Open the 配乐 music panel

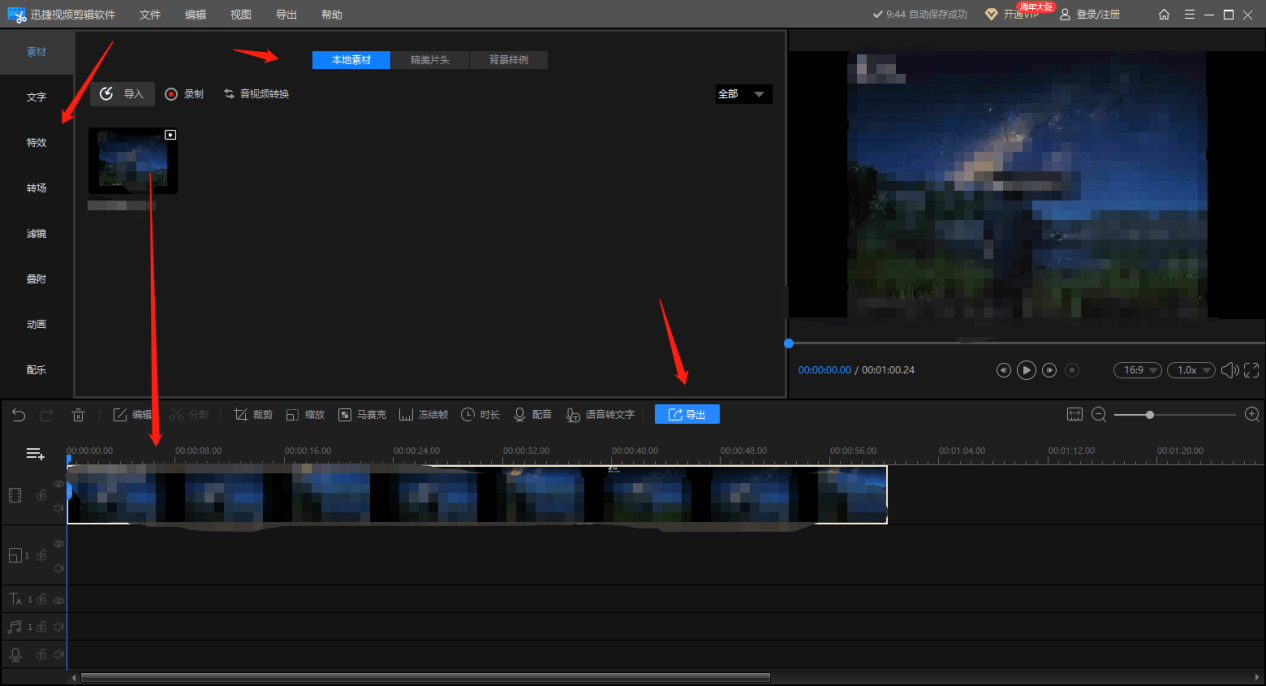[x=36, y=369]
